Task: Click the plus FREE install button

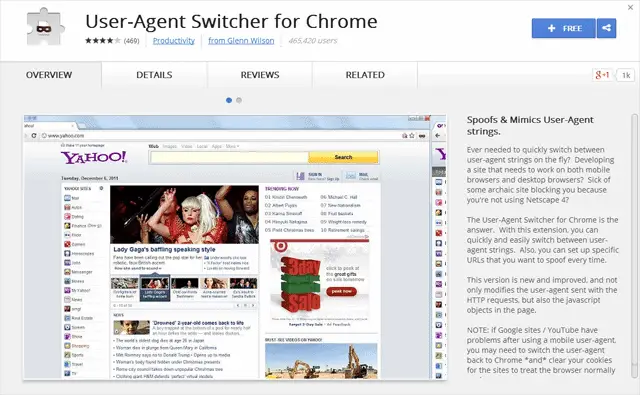Action: tap(564, 28)
